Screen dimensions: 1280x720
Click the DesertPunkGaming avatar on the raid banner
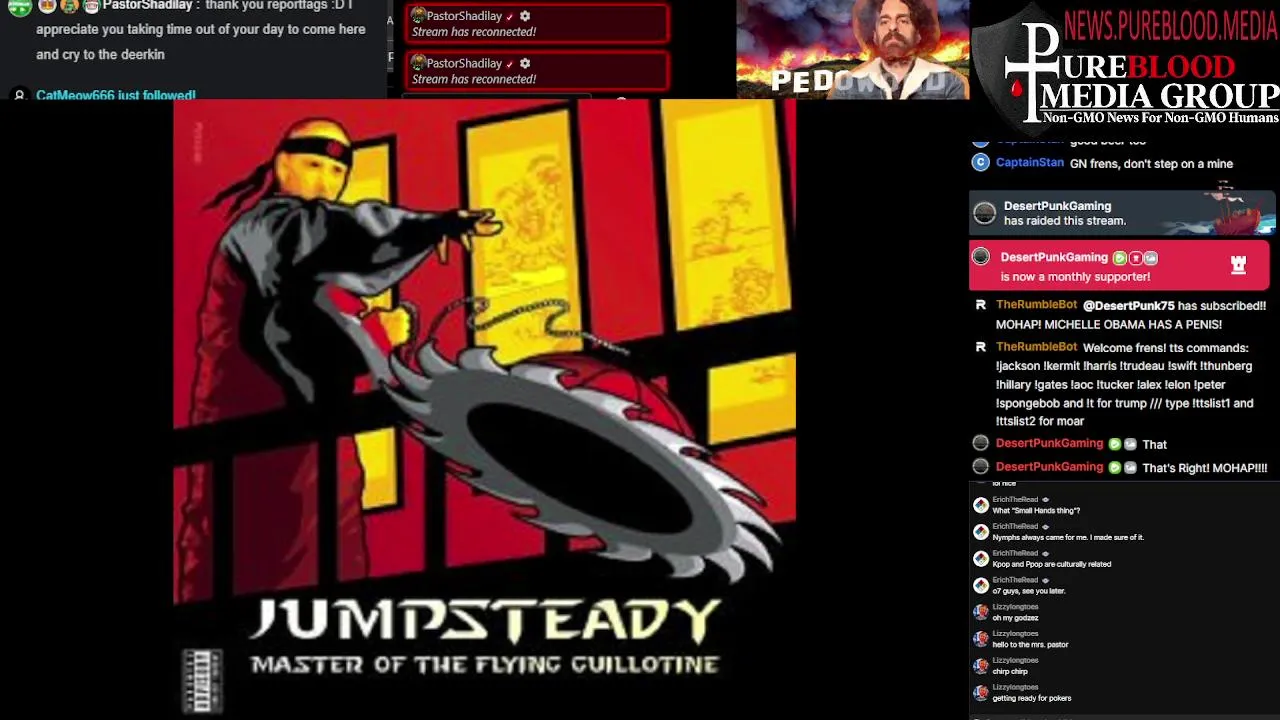pyautogui.click(x=984, y=213)
